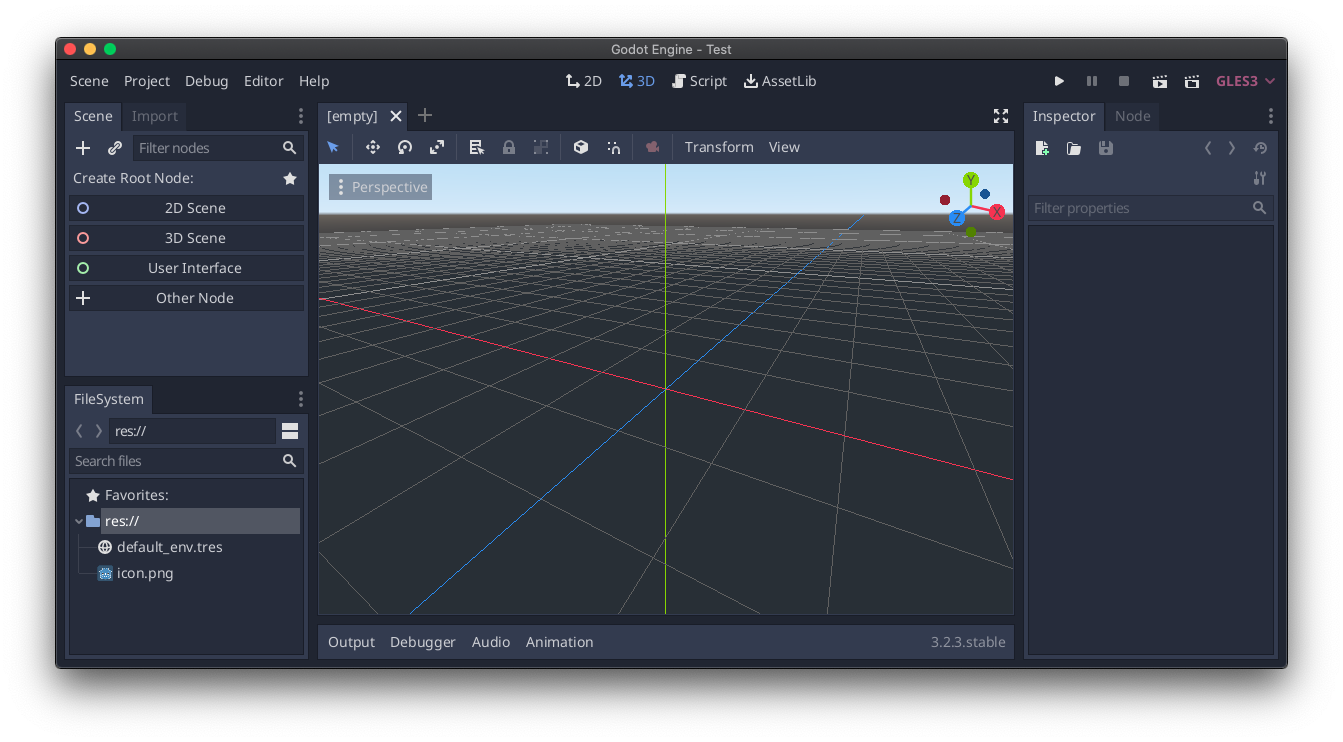
Task: Open the Debug menu
Action: [207, 81]
